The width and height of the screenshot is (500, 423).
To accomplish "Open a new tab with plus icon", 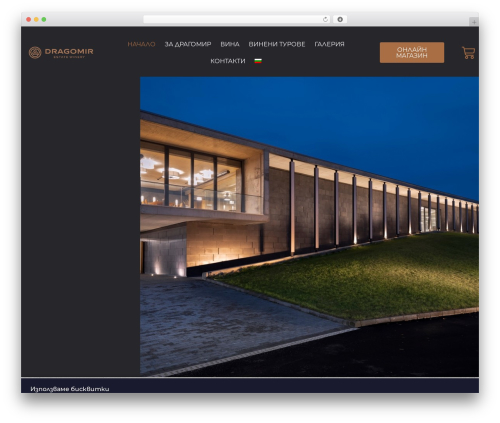I will click(474, 22).
